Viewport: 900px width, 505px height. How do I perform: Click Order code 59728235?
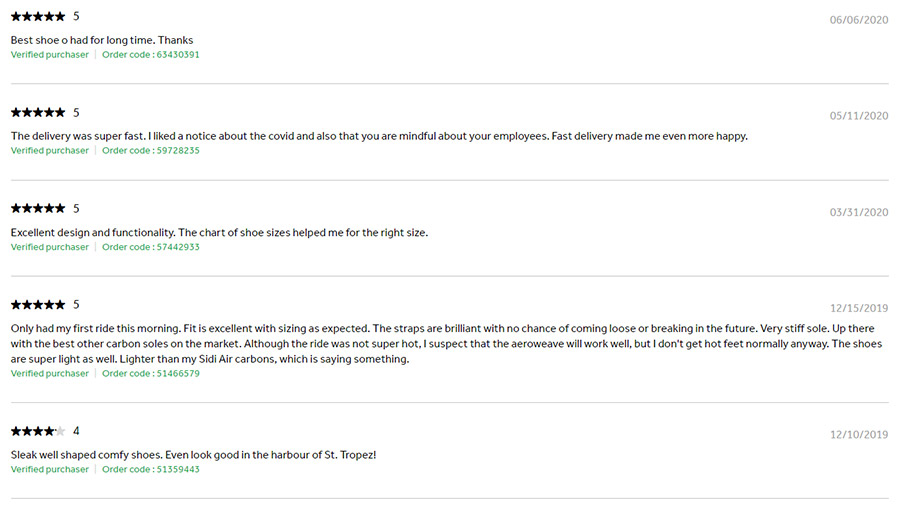click(x=151, y=150)
